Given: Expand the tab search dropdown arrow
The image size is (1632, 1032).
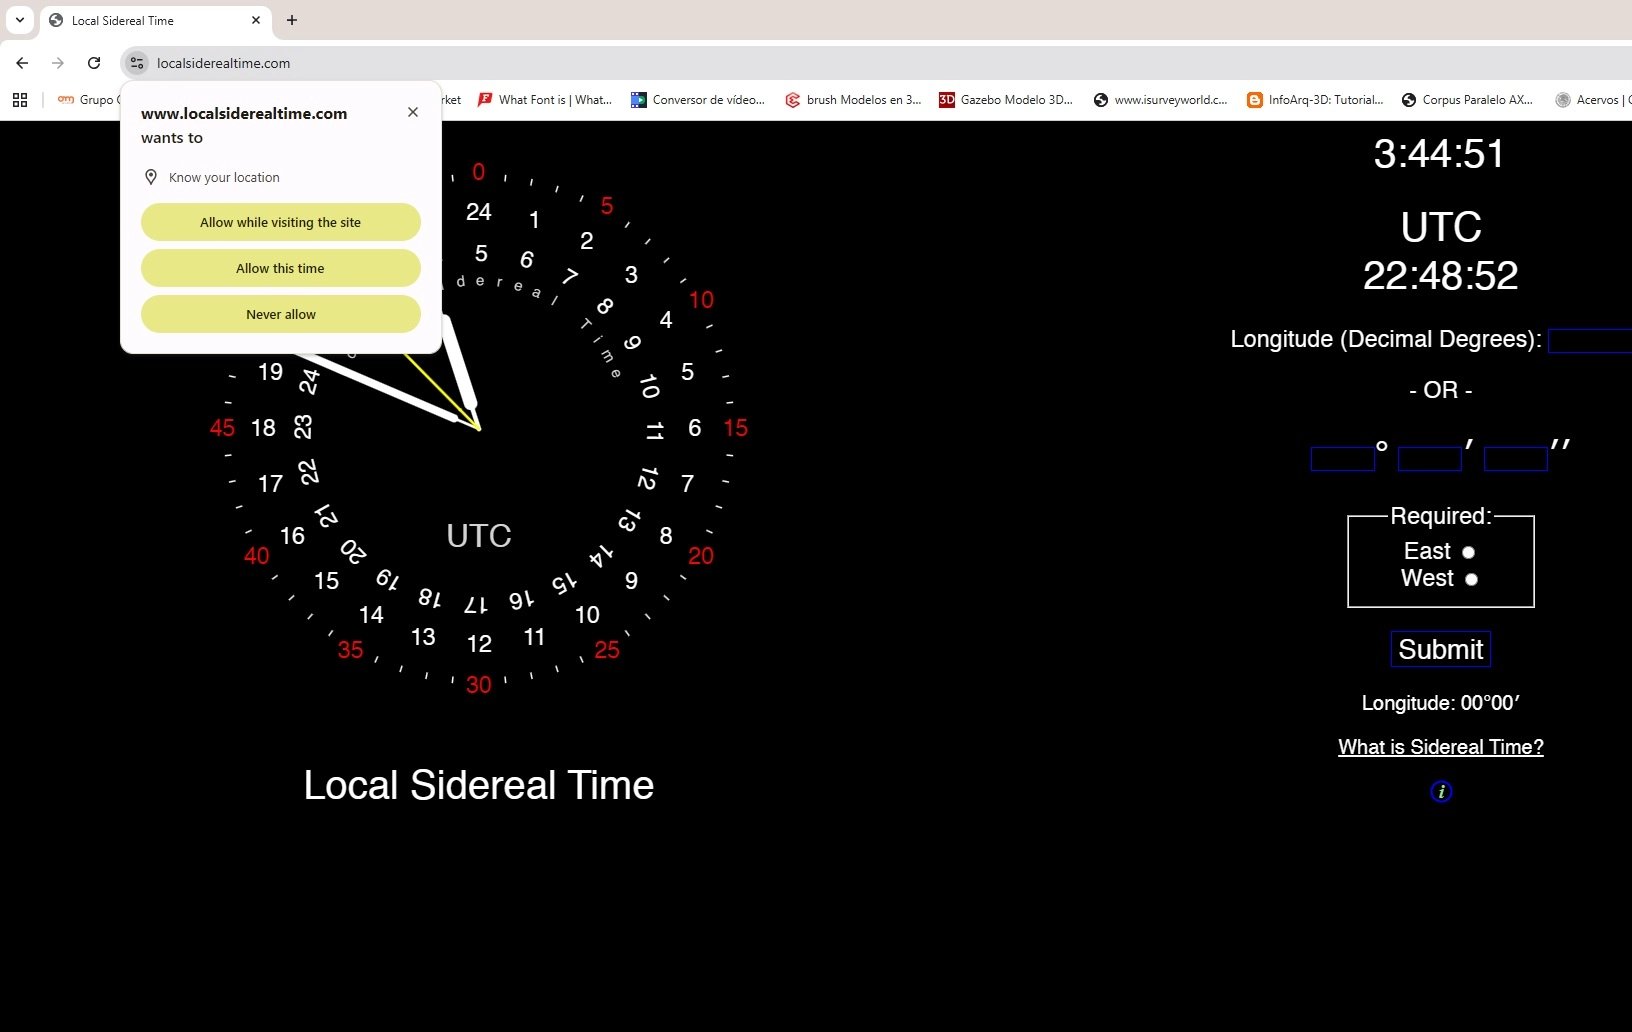Looking at the screenshot, I should pyautogui.click(x=20, y=20).
